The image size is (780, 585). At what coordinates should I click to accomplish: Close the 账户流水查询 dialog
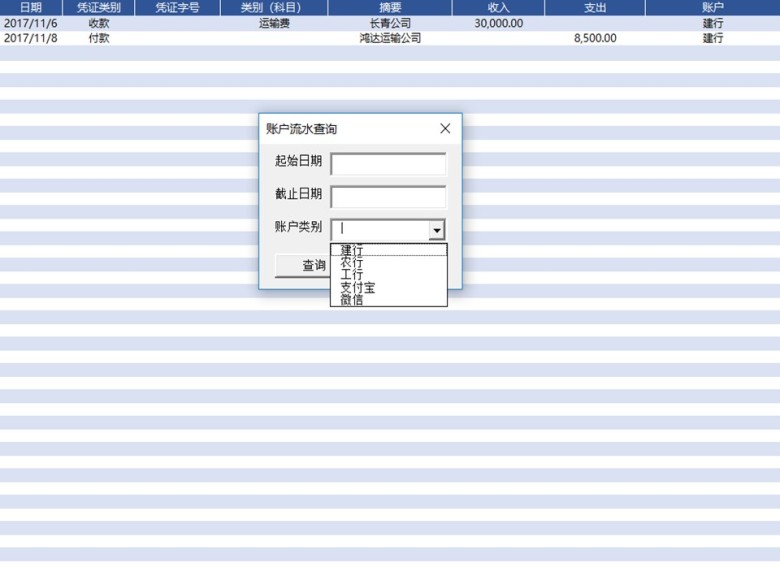[x=445, y=129]
